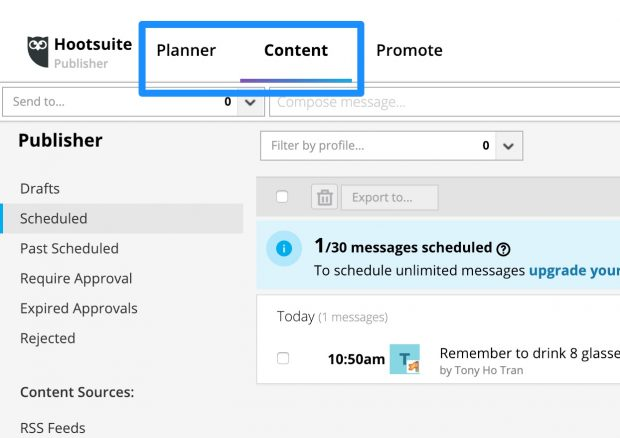Tick the select-all checkbox in toolbar

click(x=282, y=196)
